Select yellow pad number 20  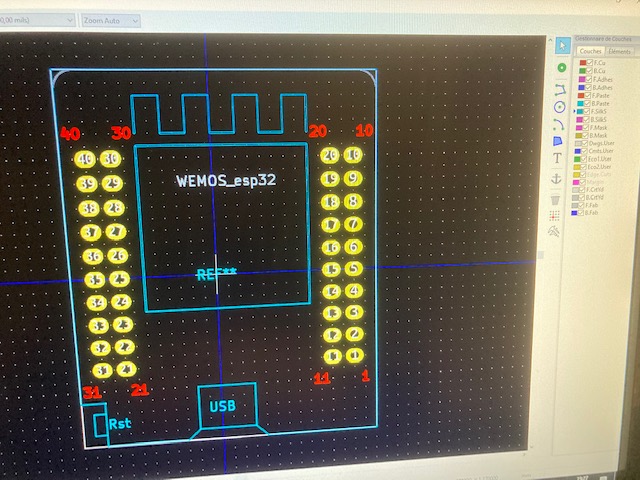pos(330,155)
